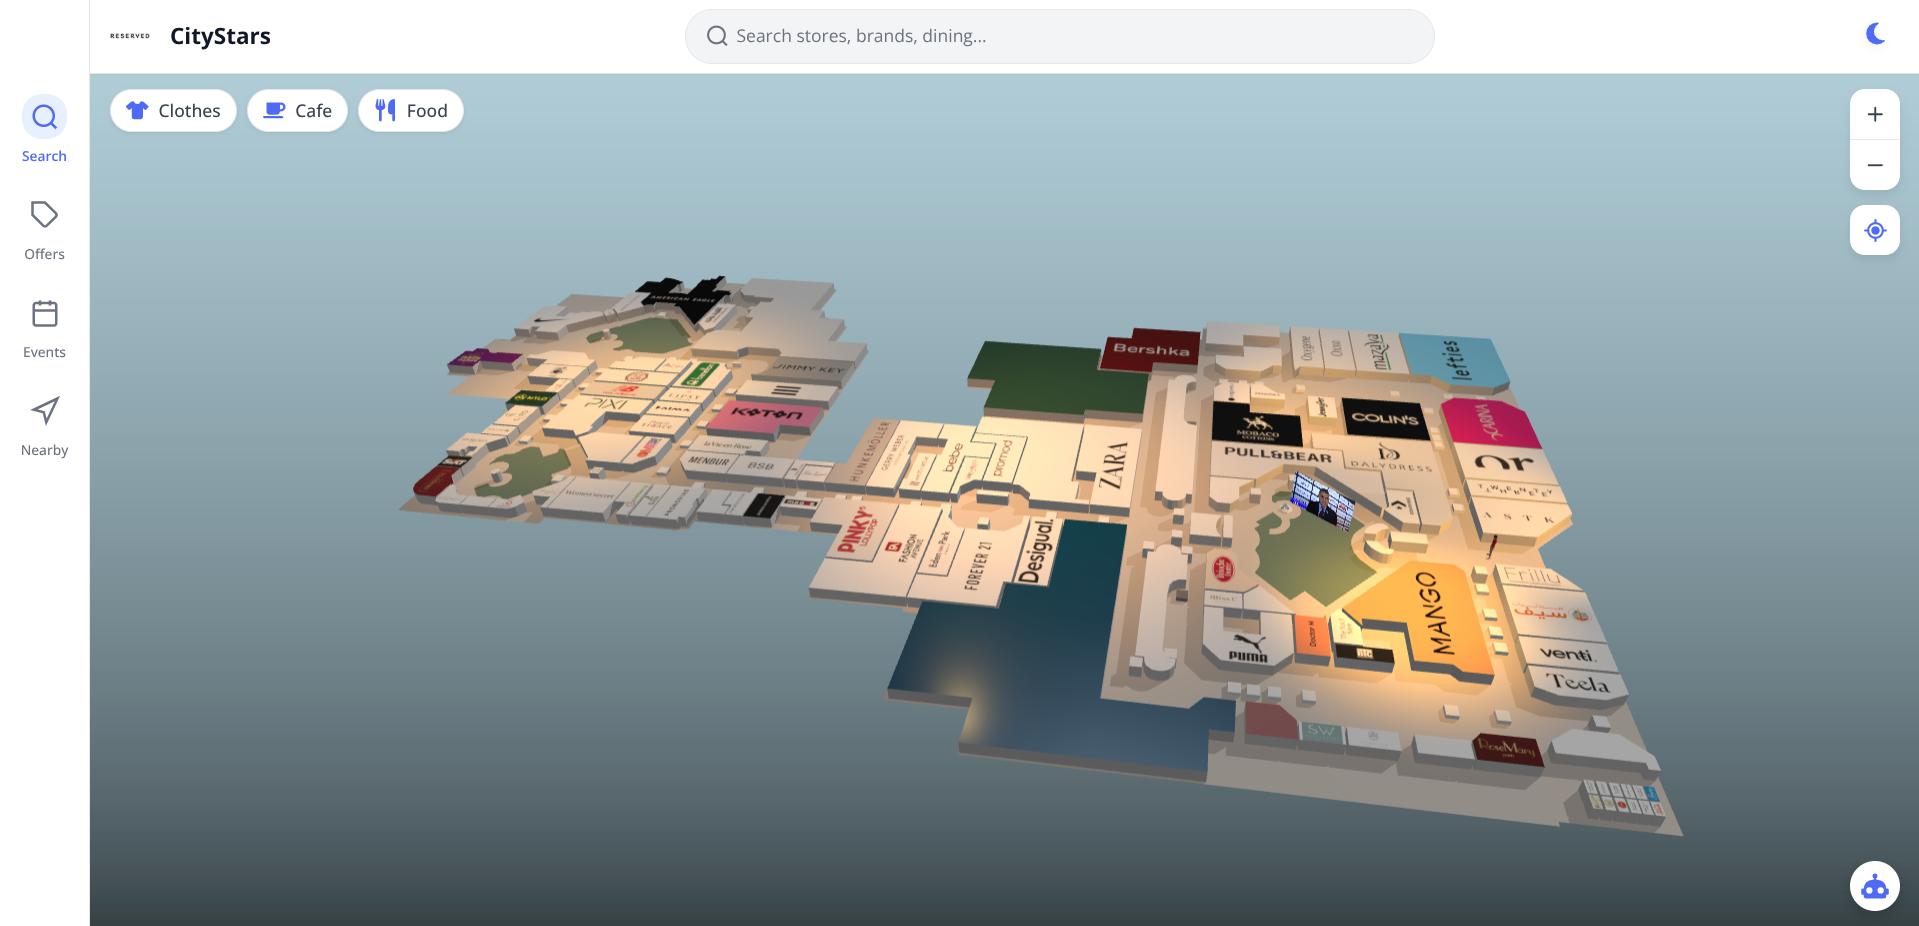
Task: Enable the Food filter chip
Action: (x=410, y=110)
